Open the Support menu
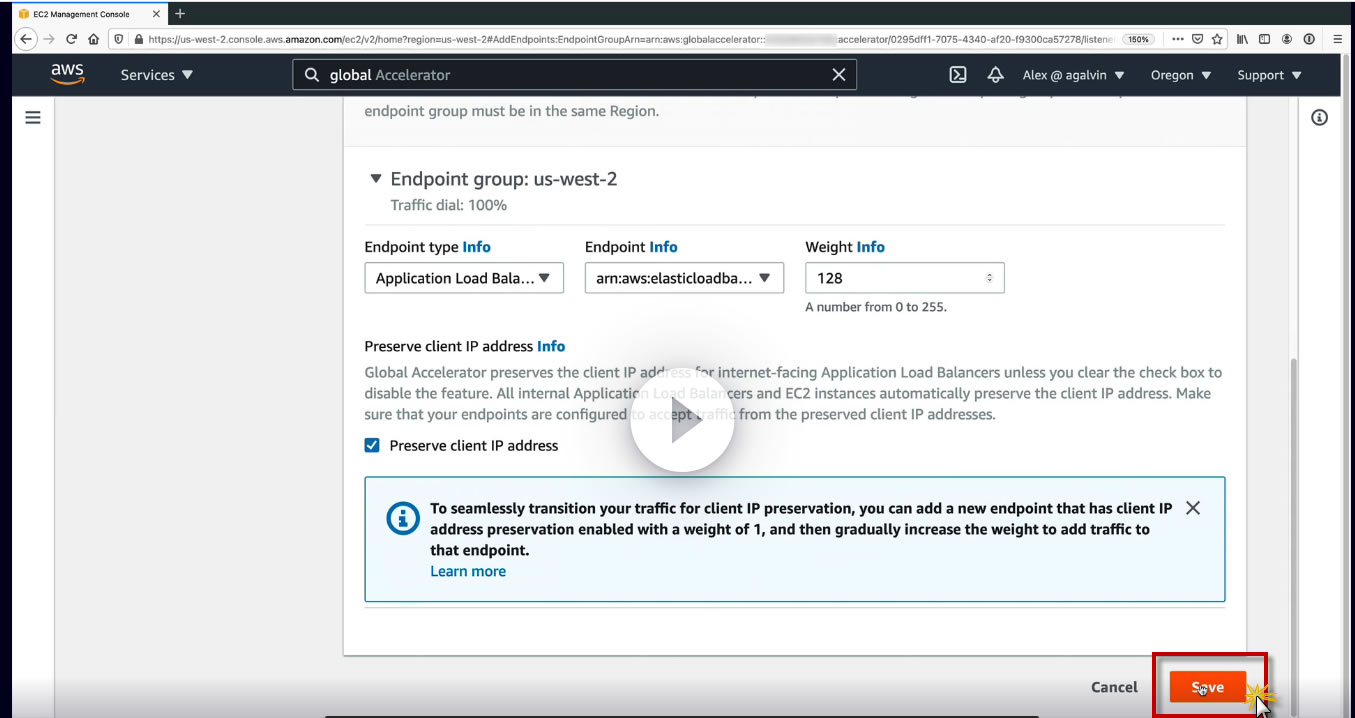1355x718 pixels. pyautogui.click(x=1270, y=75)
